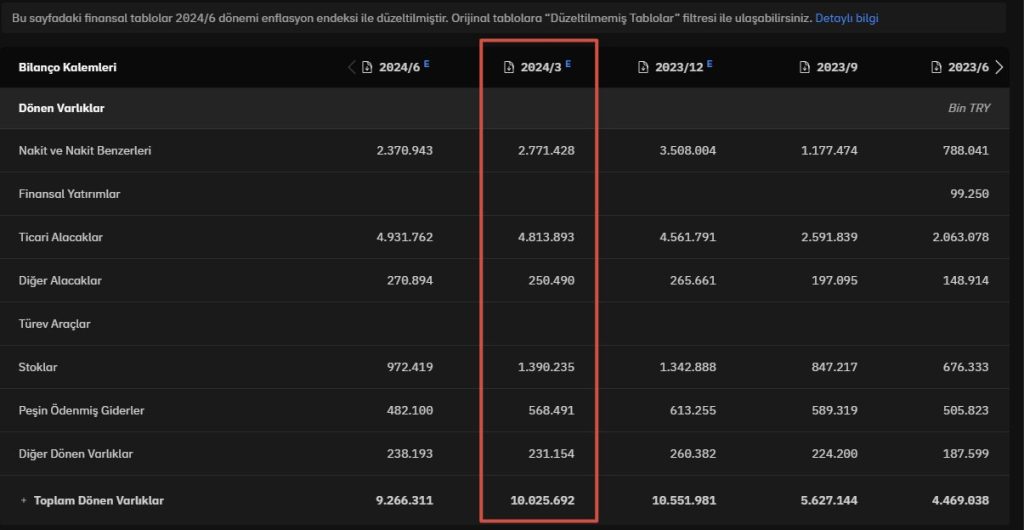1024x530 pixels.
Task: Show older periods with the right chevron
Action: click(999, 67)
